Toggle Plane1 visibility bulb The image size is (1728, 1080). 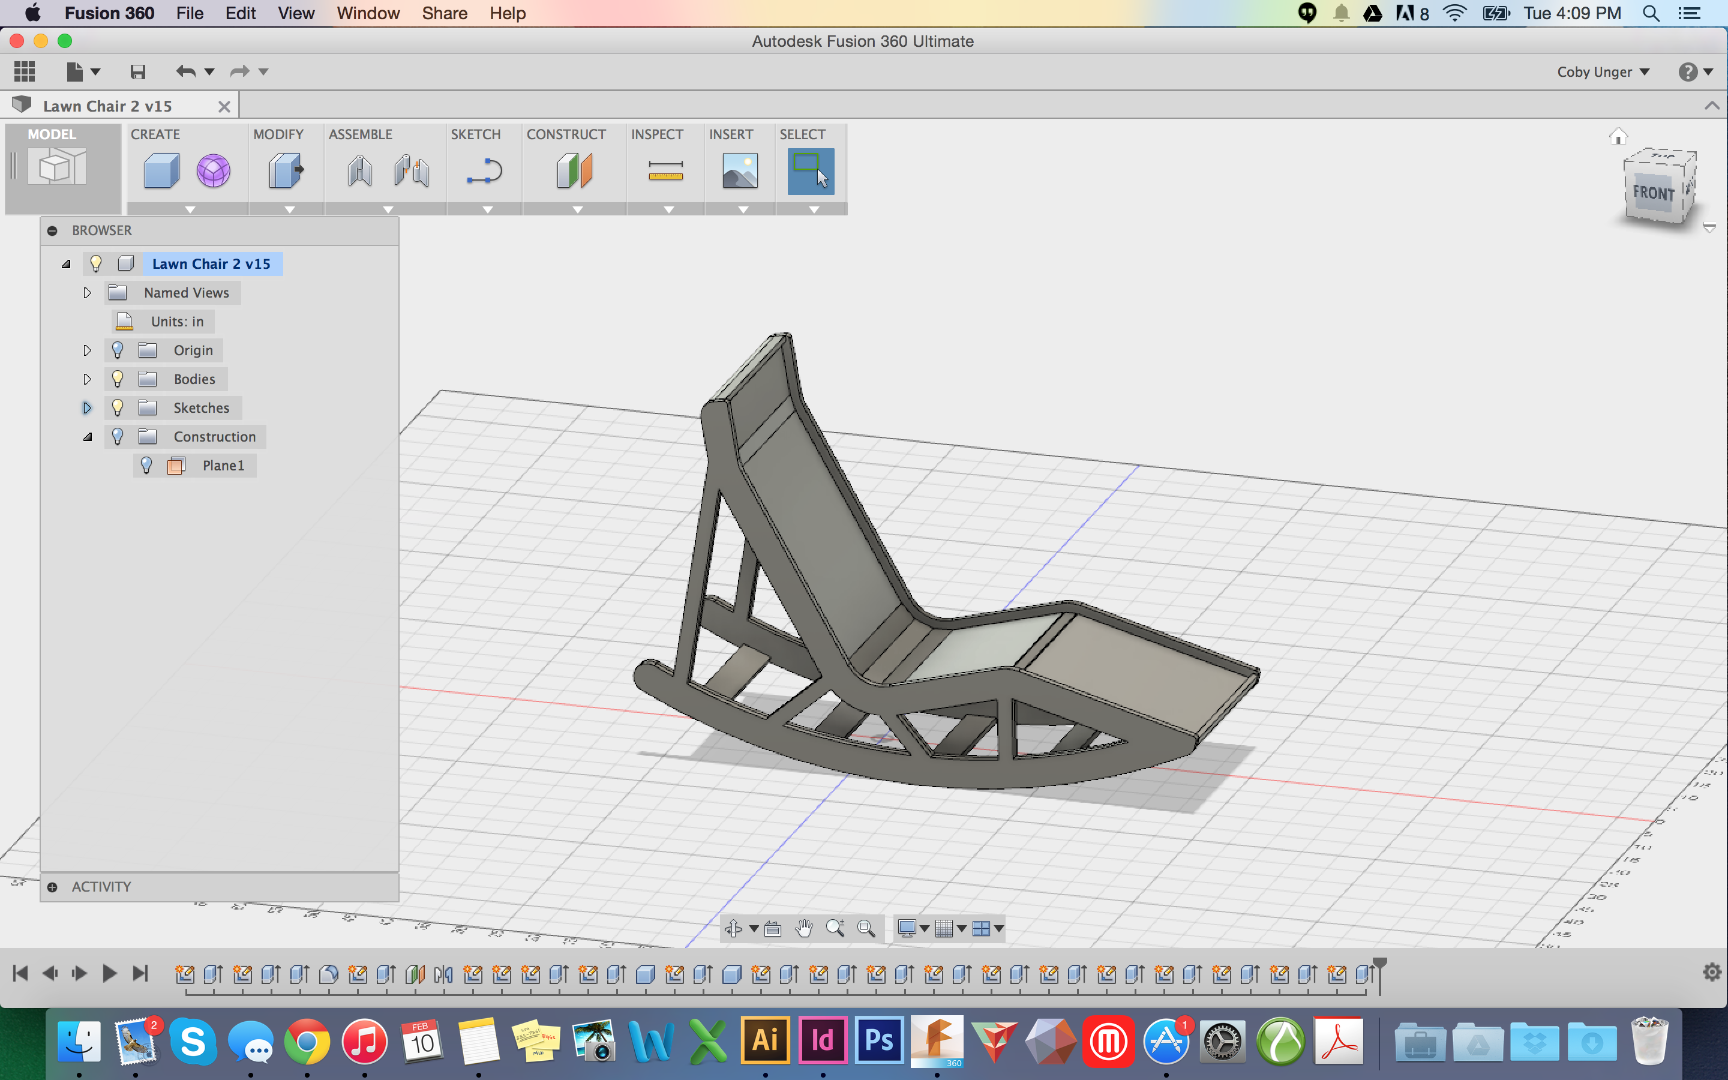coord(147,465)
